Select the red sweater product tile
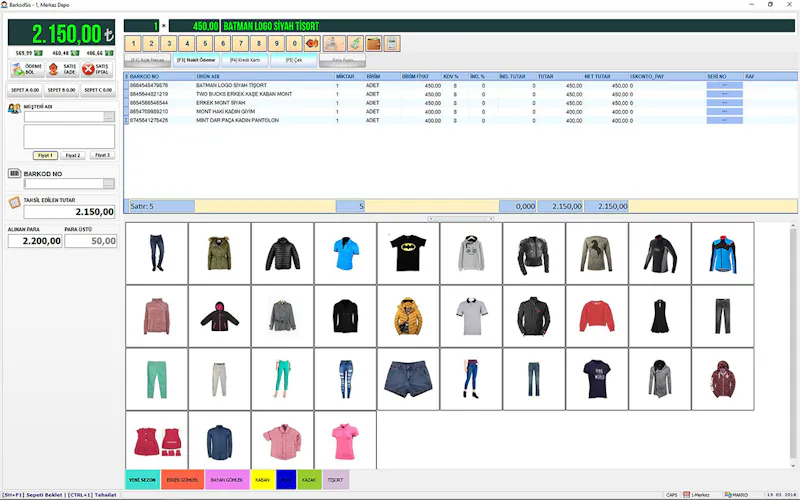The width and height of the screenshot is (800, 500). pos(596,316)
